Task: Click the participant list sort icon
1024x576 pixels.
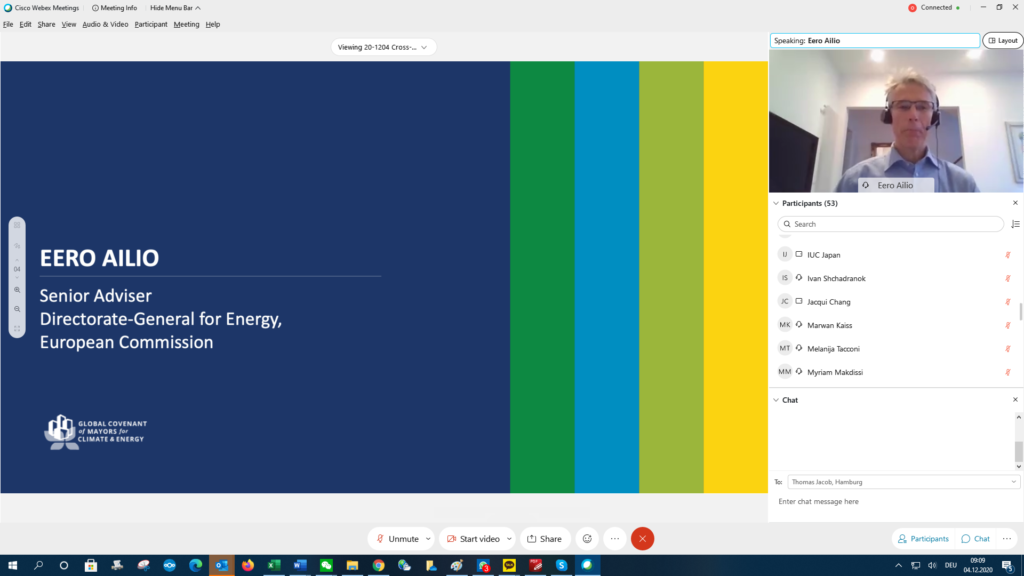Action: [1015, 224]
